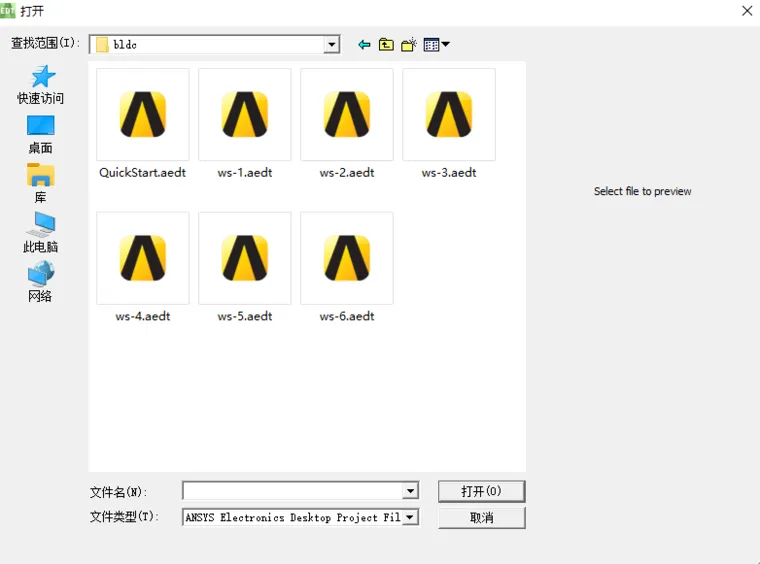Click the ws-1.aedt file name label
760x564 pixels.
(245, 172)
